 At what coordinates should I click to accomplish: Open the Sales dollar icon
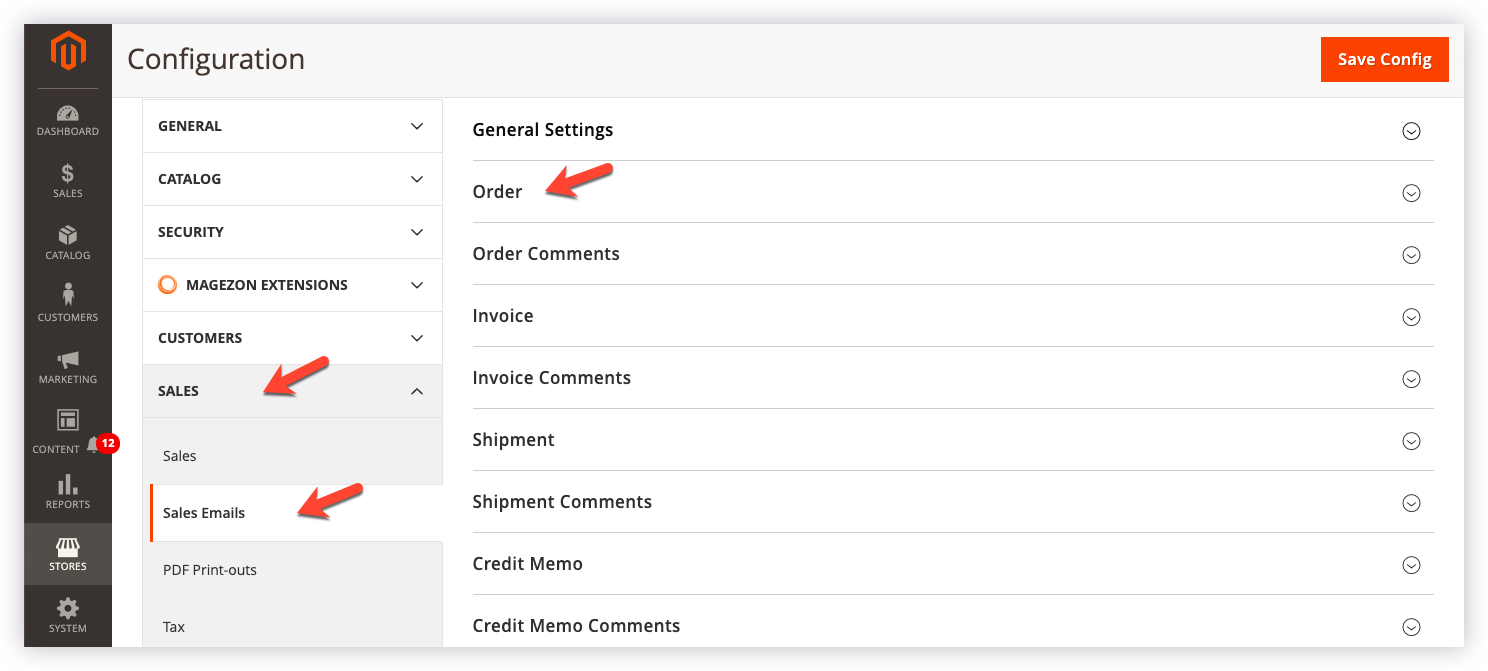[68, 174]
